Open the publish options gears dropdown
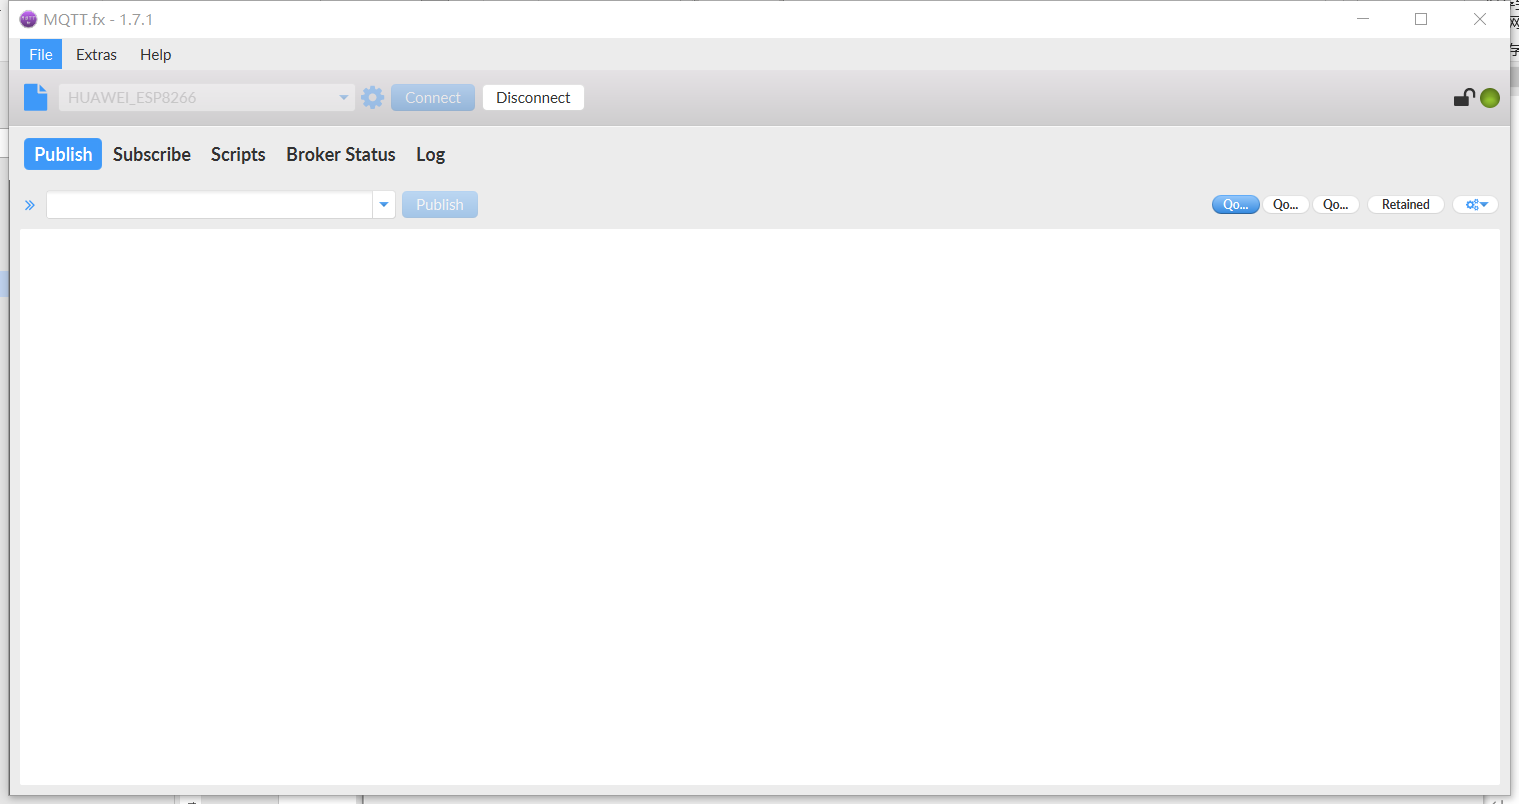 coord(1476,204)
